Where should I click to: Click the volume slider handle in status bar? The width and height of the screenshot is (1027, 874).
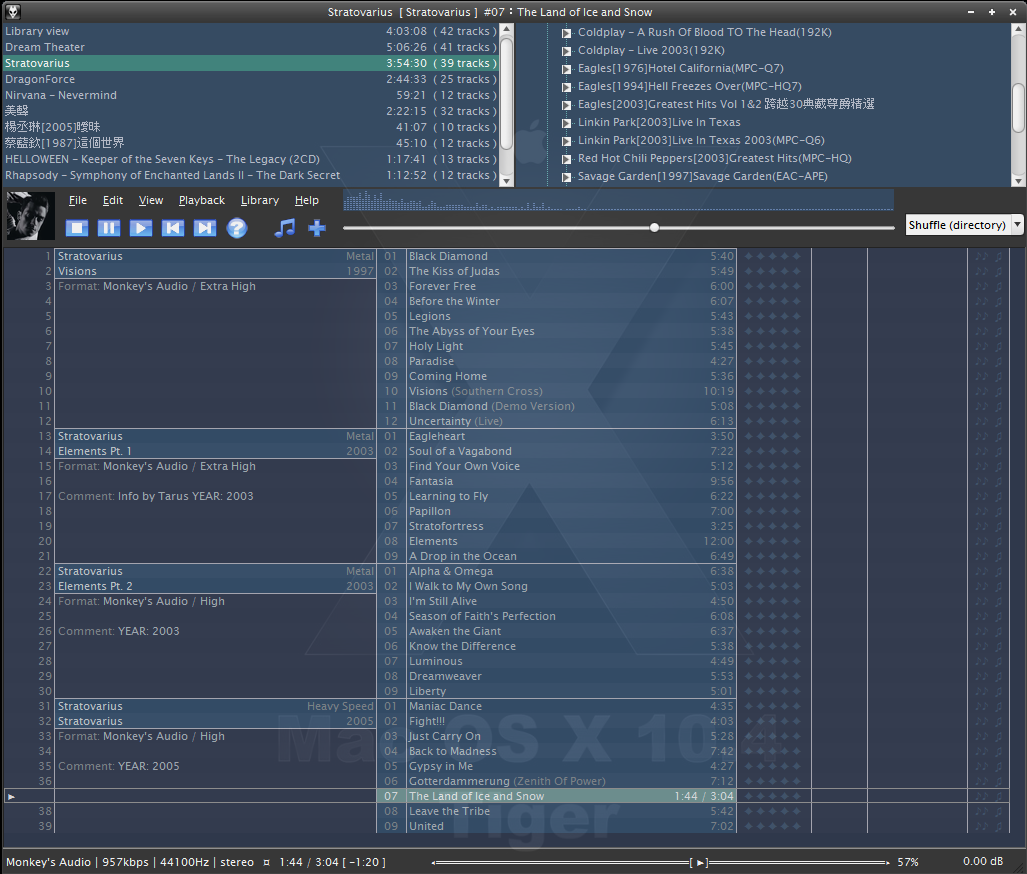pos(701,862)
